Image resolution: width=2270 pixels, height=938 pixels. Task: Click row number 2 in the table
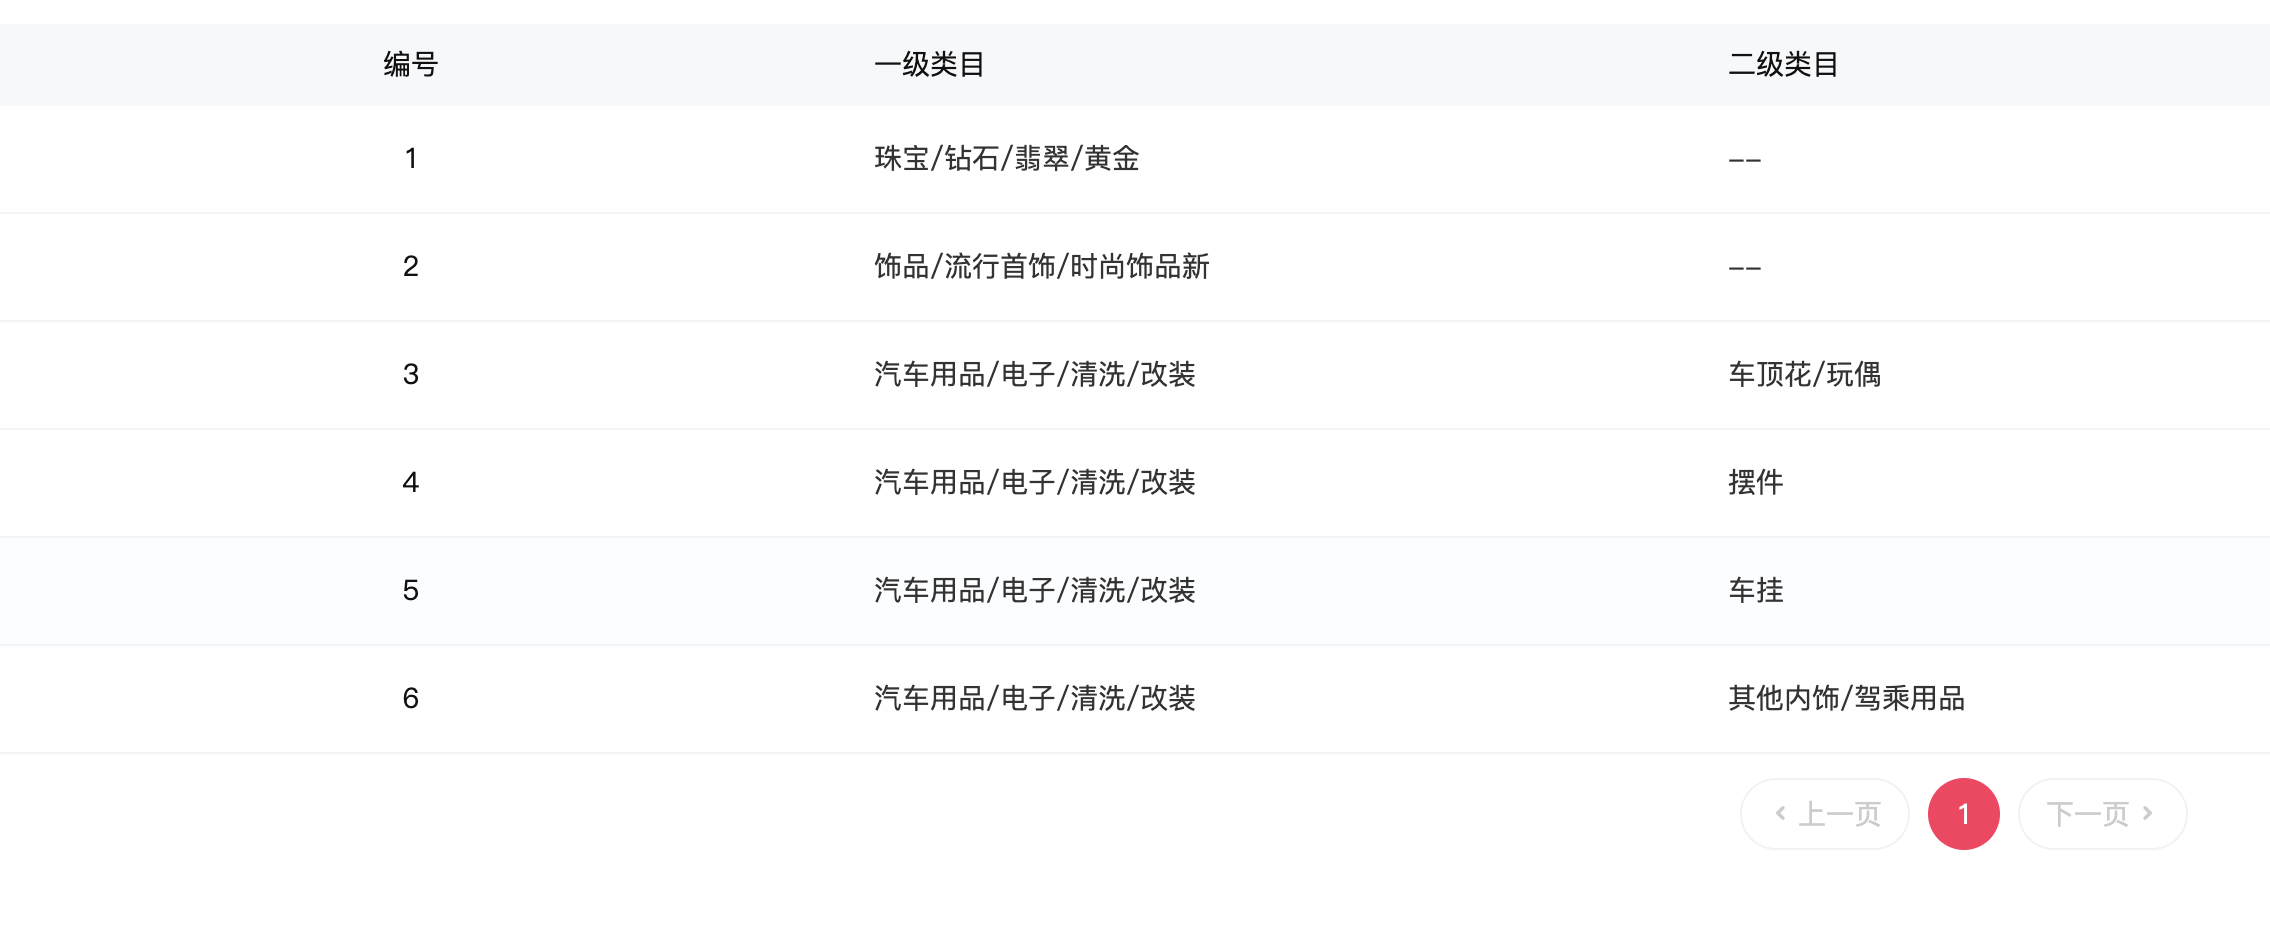[x=411, y=267]
